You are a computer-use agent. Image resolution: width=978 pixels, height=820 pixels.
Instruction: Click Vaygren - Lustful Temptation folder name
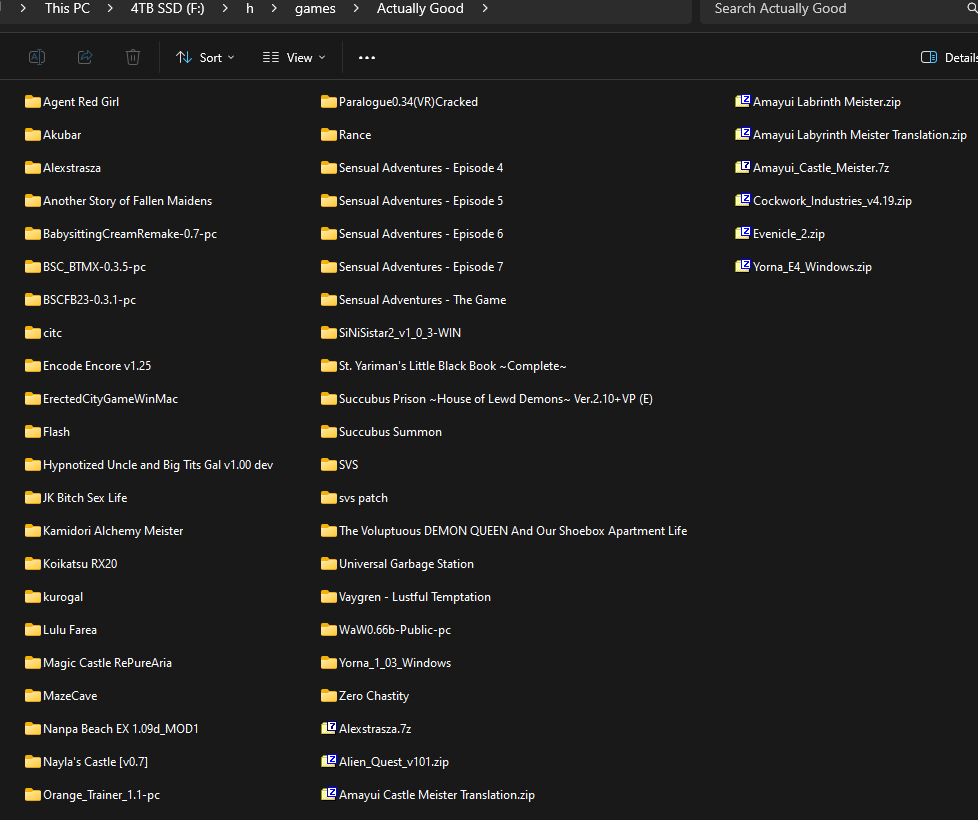415,597
